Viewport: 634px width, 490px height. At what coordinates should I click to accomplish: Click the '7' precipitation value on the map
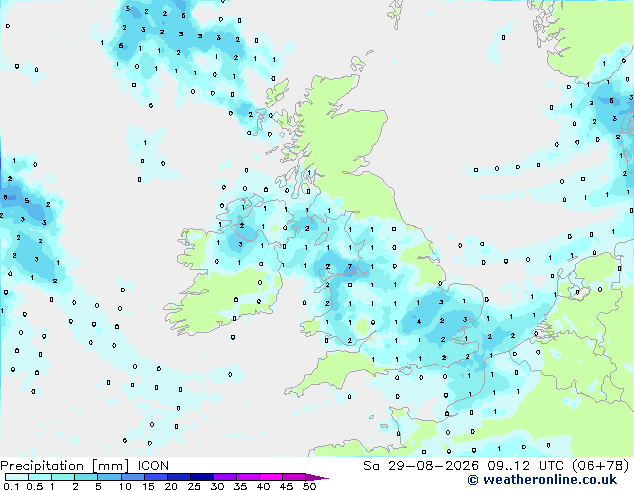pos(350,266)
